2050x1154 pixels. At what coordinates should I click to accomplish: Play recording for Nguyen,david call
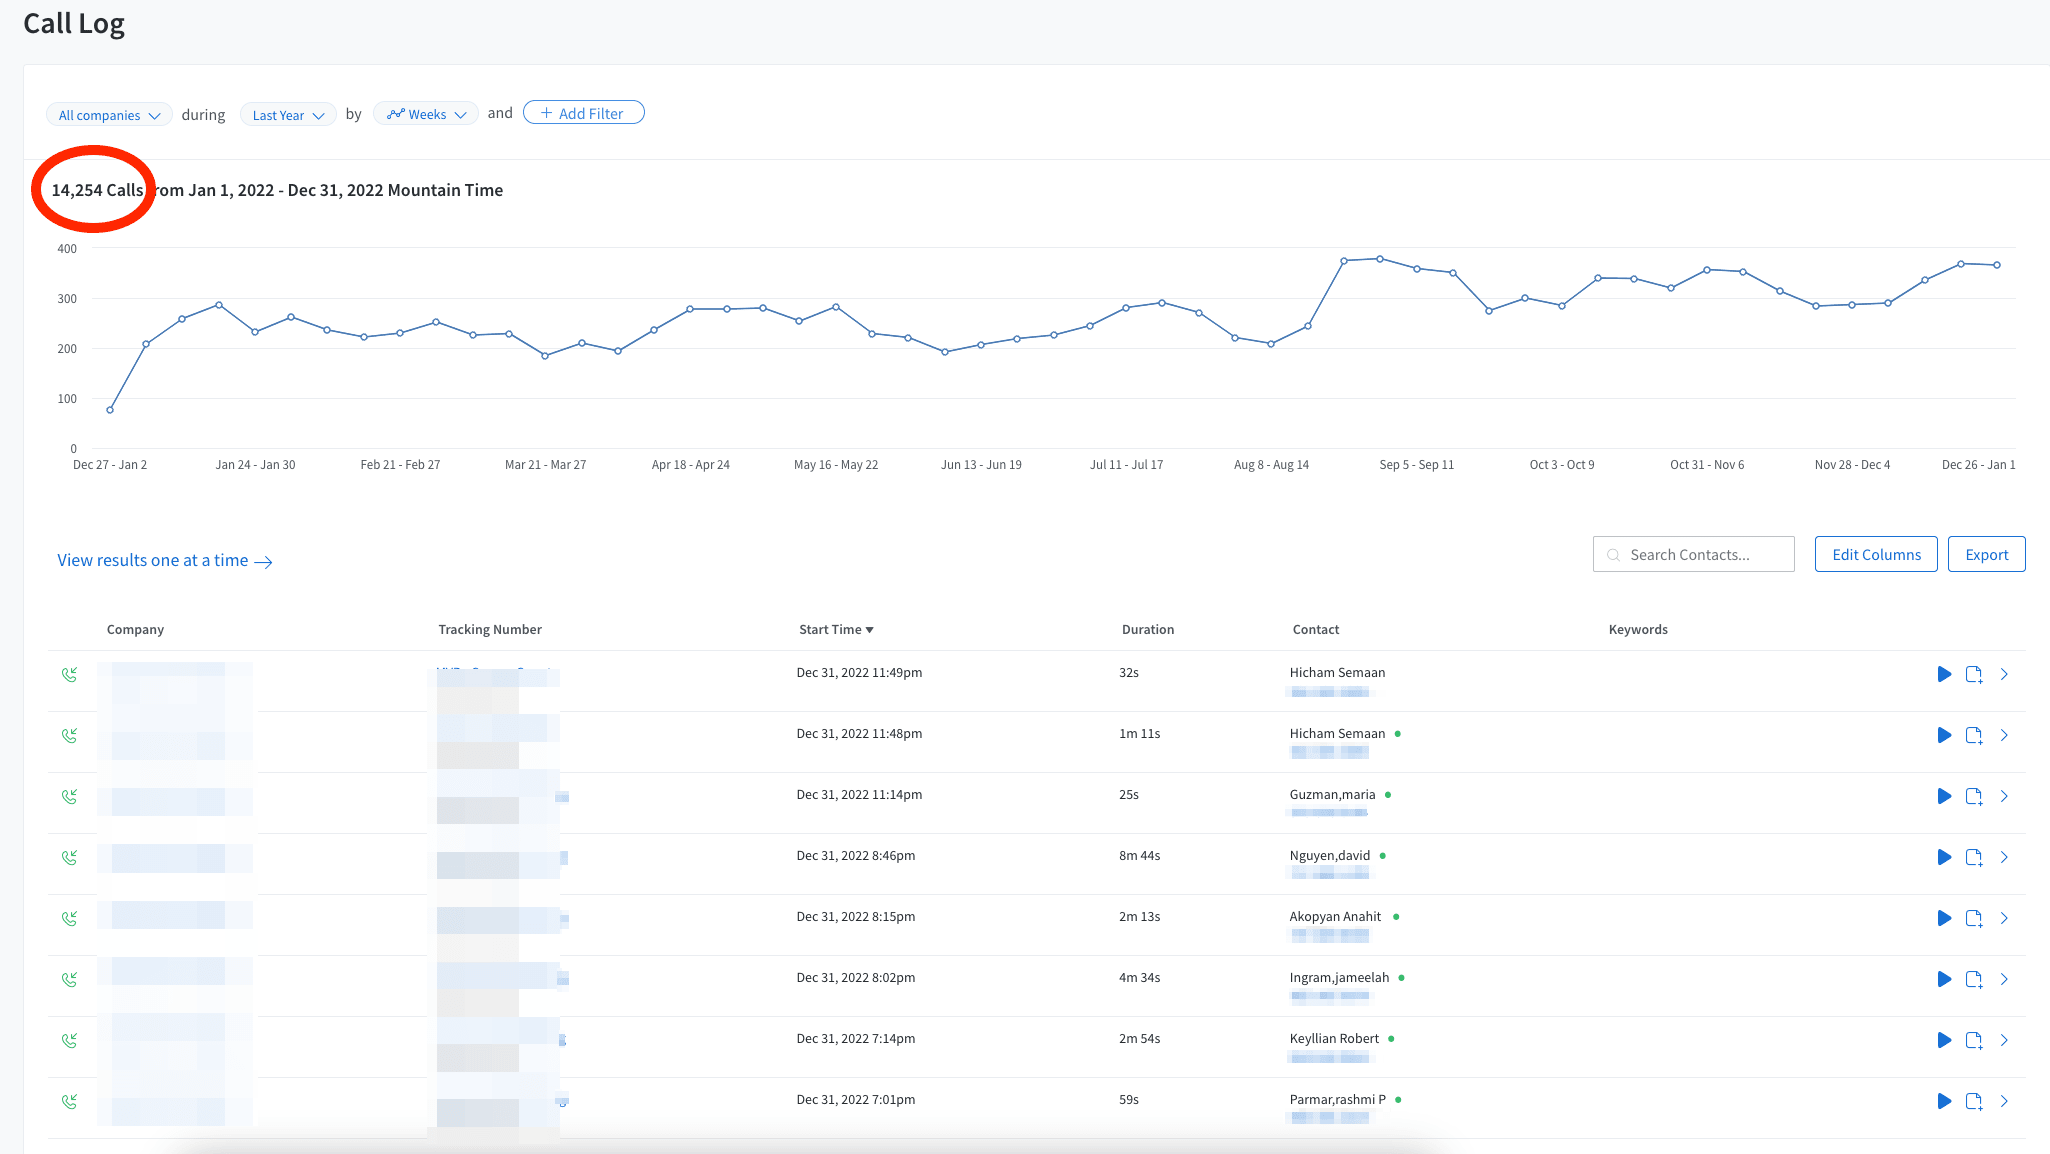[1944, 857]
